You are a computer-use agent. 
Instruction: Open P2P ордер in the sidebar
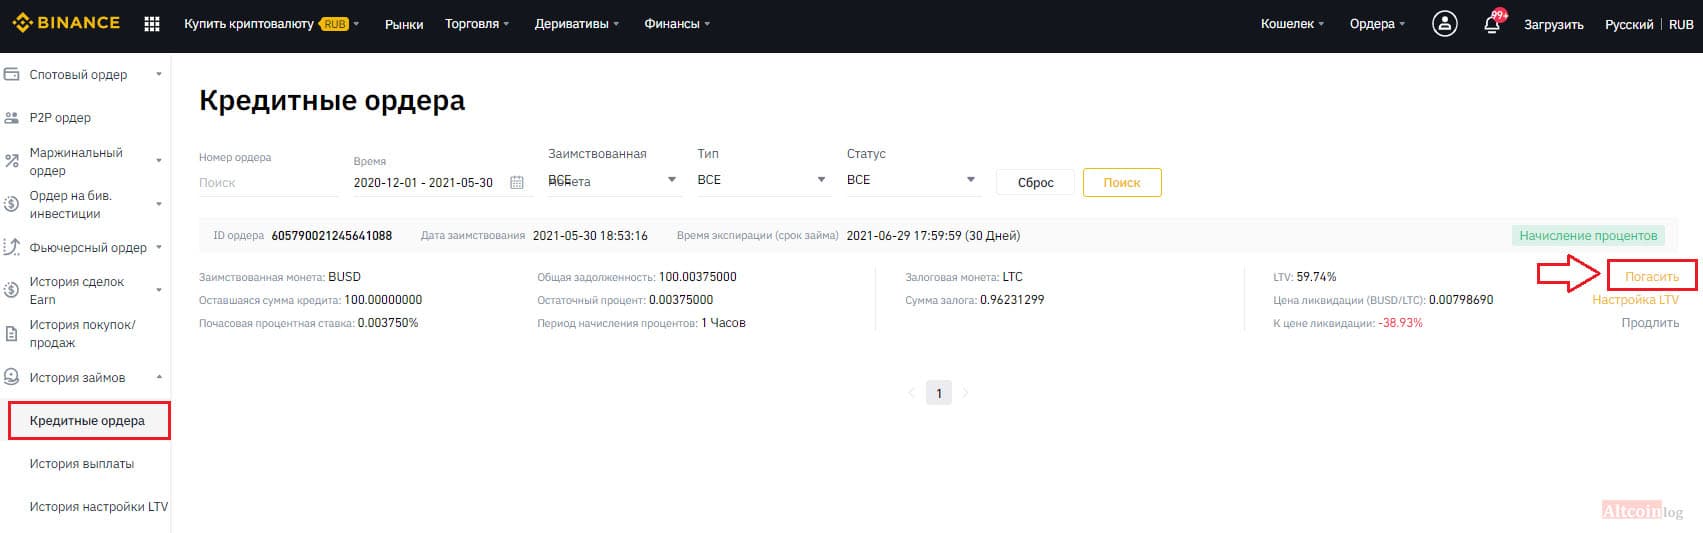(60, 118)
